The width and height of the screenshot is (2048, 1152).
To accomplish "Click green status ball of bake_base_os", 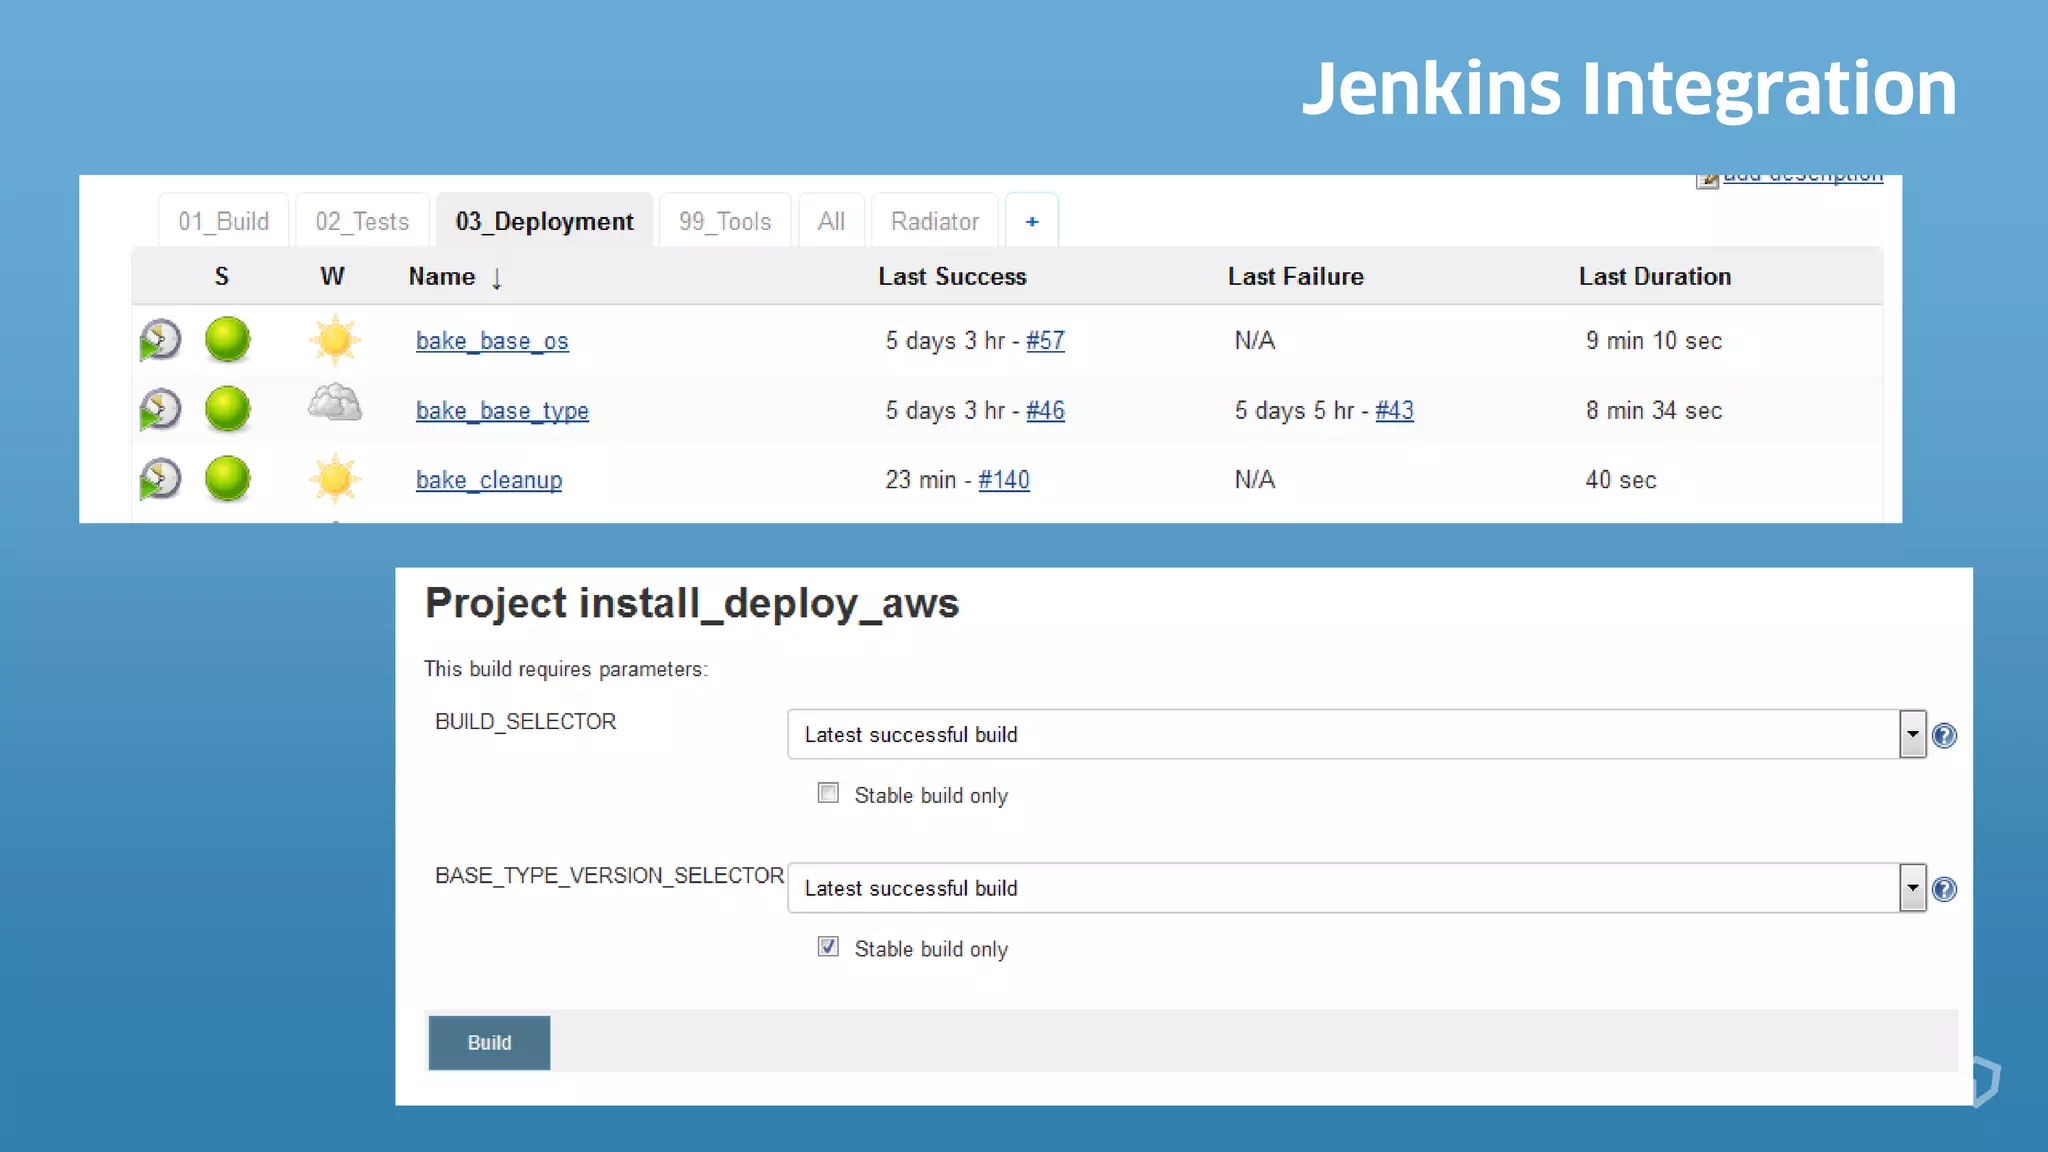I will (227, 339).
